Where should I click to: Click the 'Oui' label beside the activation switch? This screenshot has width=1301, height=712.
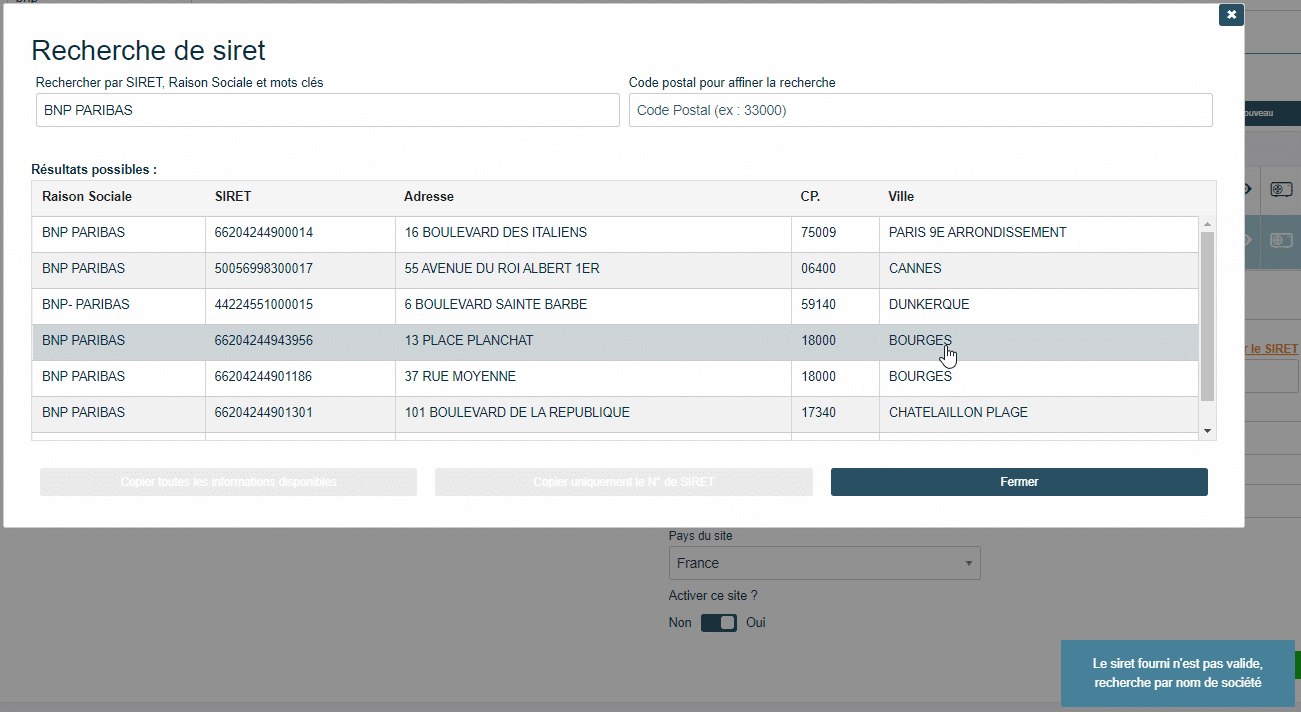click(x=756, y=622)
